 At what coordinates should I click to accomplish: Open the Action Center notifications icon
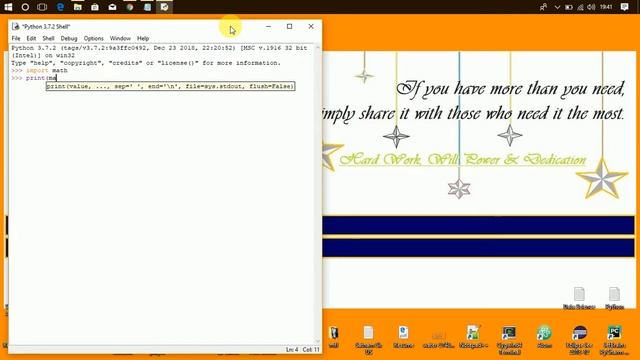tap(624, 7)
